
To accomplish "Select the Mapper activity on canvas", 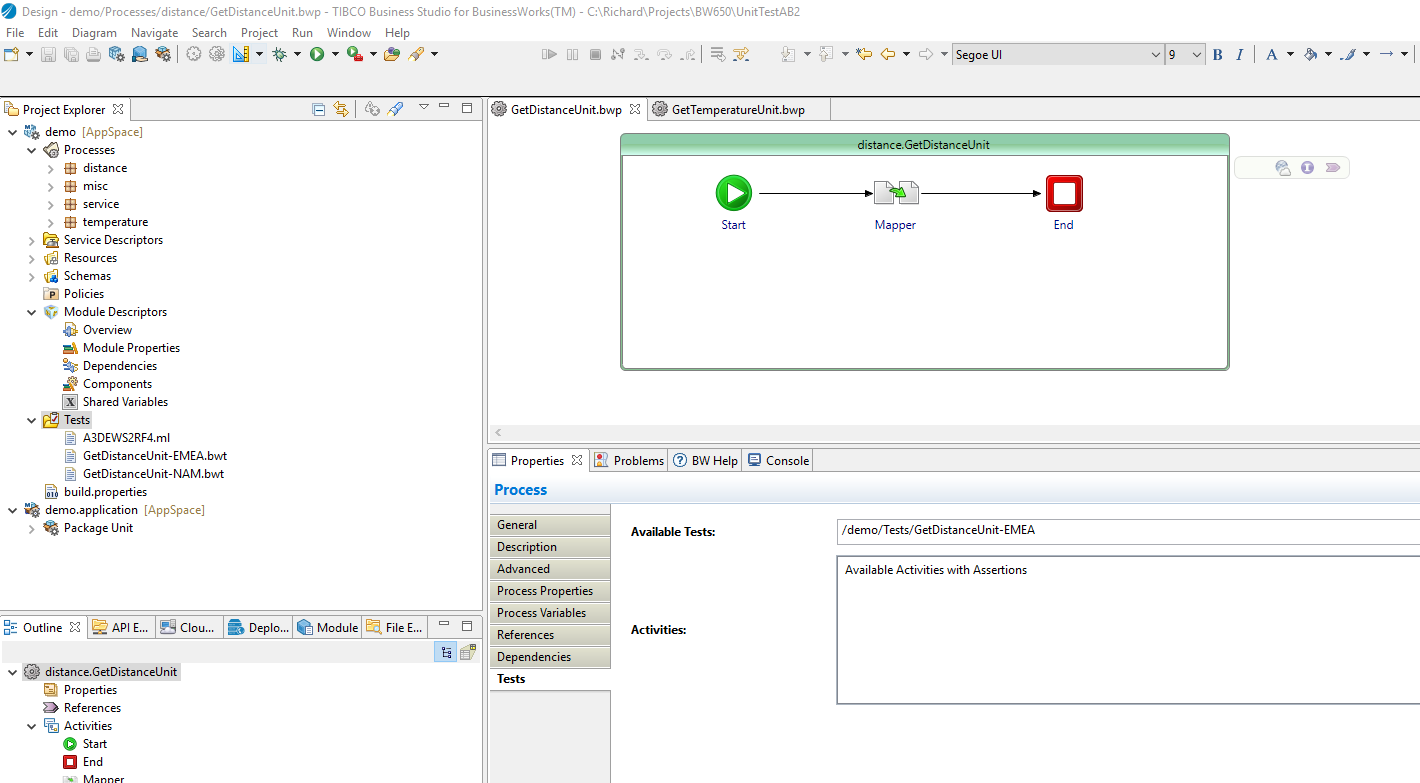I will coord(896,193).
